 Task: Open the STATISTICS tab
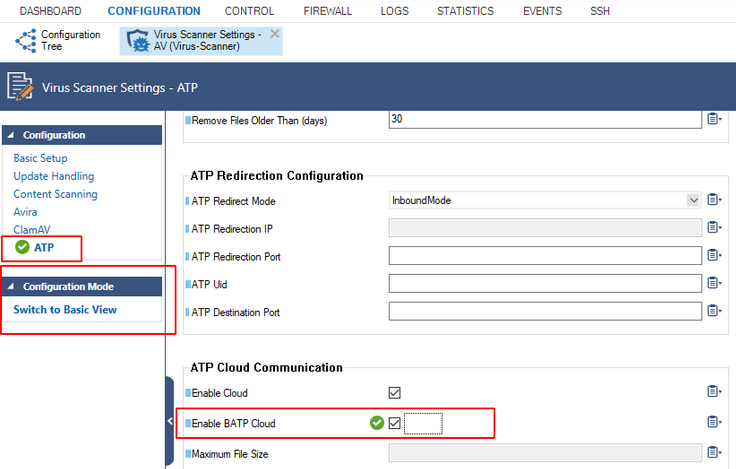(465, 11)
